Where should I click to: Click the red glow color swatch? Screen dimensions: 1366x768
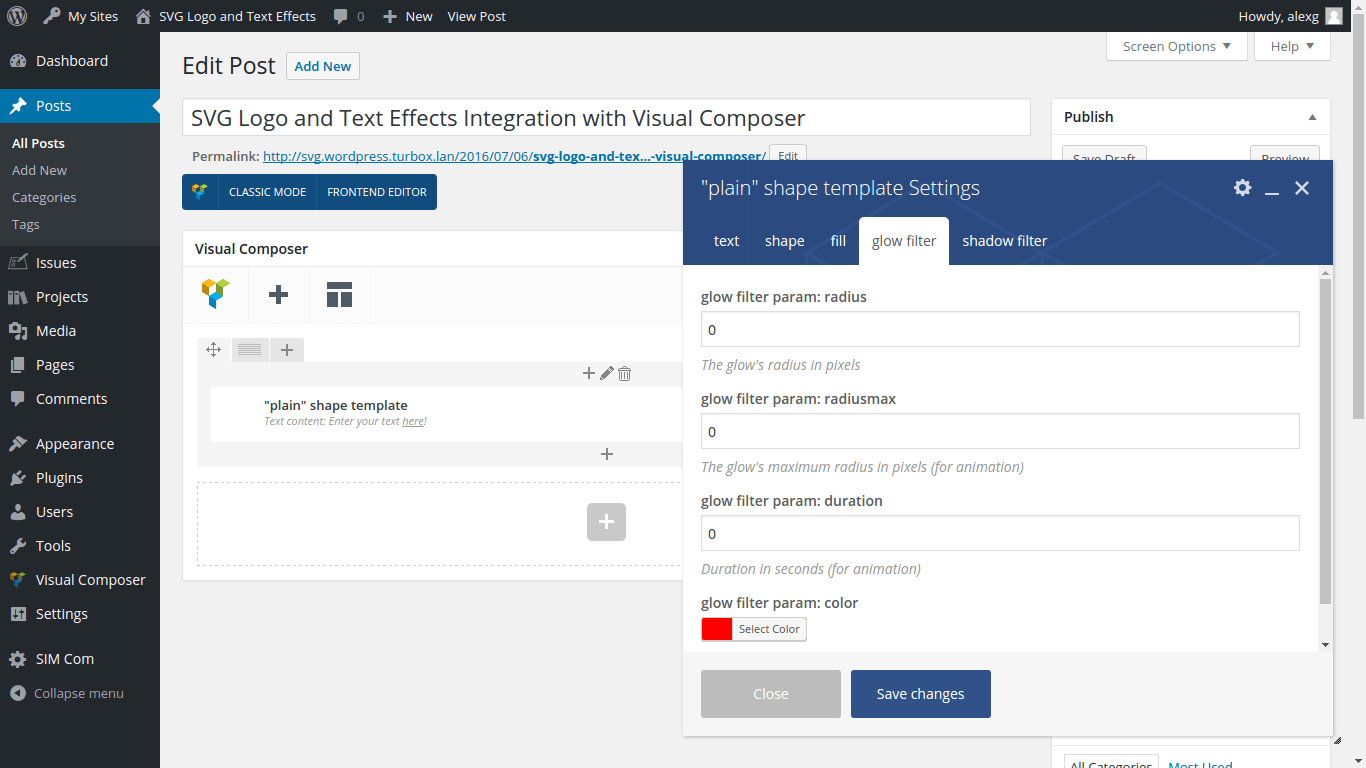click(717, 629)
